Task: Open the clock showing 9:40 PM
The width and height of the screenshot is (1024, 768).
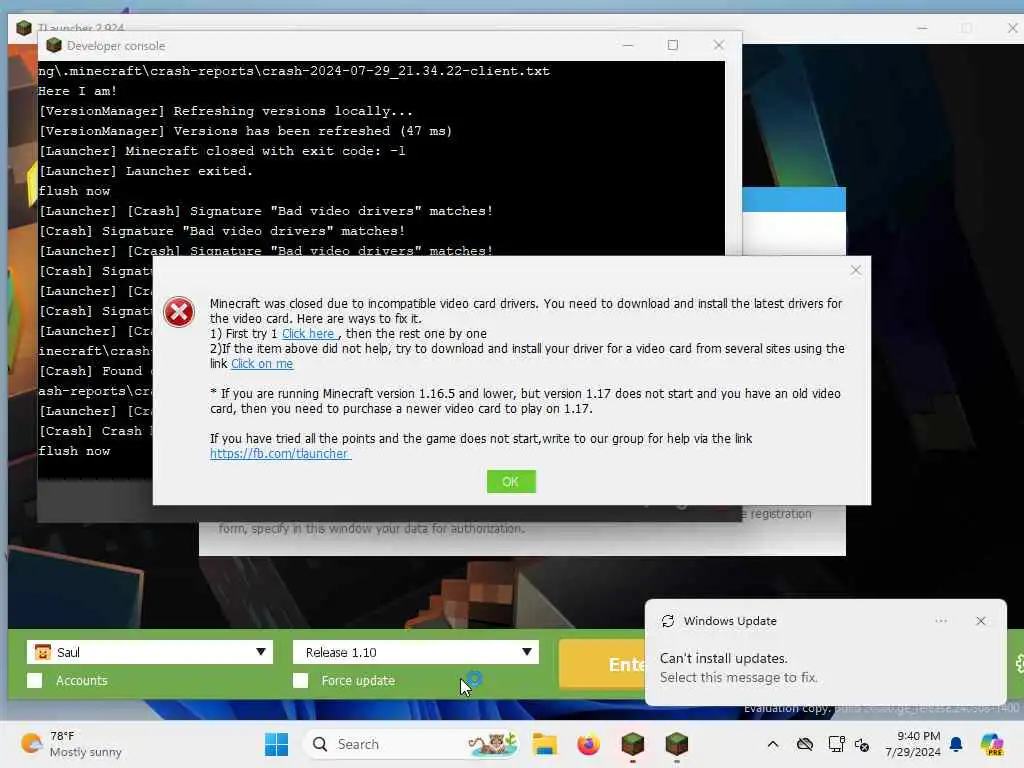Action: point(912,744)
